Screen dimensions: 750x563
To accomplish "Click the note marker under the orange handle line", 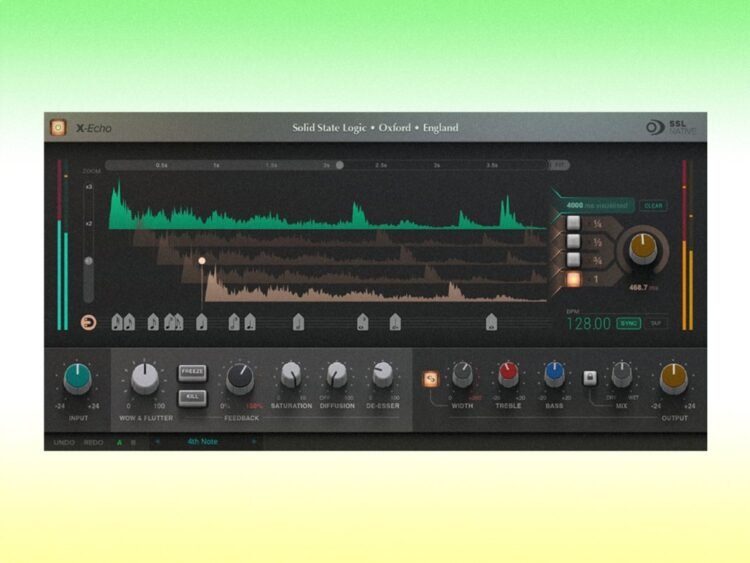I will click(x=202, y=322).
